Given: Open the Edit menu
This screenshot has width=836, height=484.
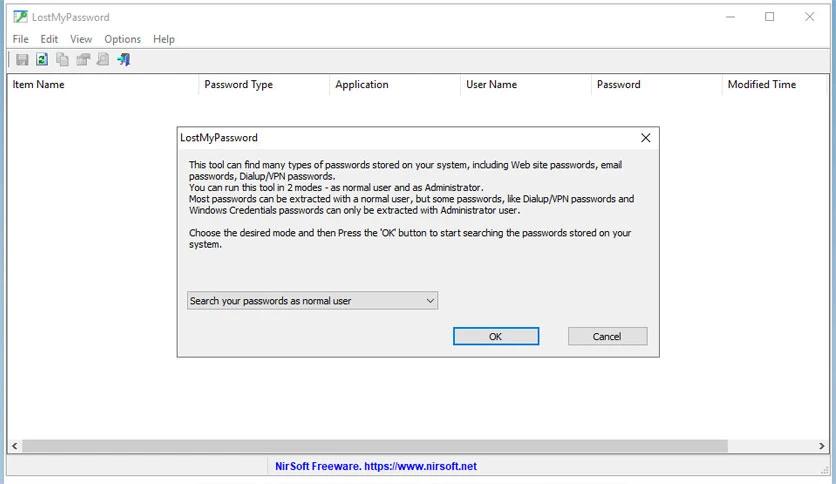Looking at the screenshot, I should click(49, 39).
